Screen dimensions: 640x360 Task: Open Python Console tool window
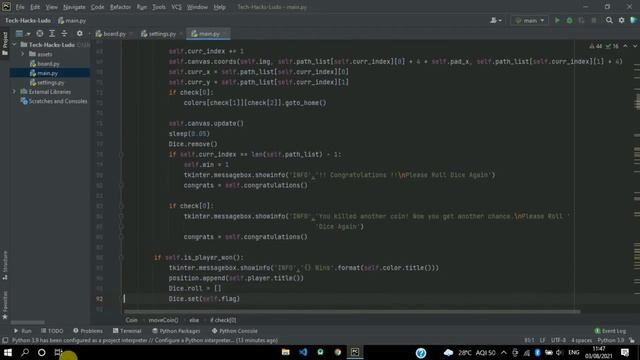[x=235, y=331]
